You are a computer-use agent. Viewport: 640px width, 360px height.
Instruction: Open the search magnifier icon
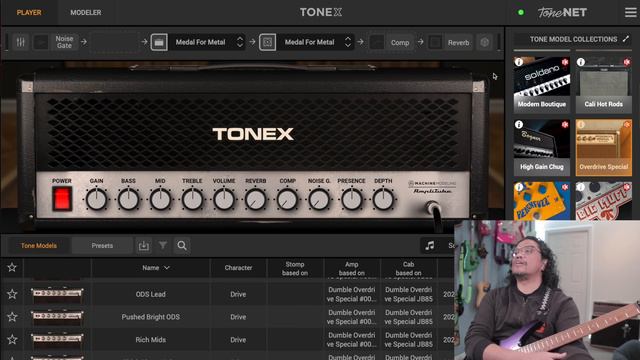click(182, 245)
